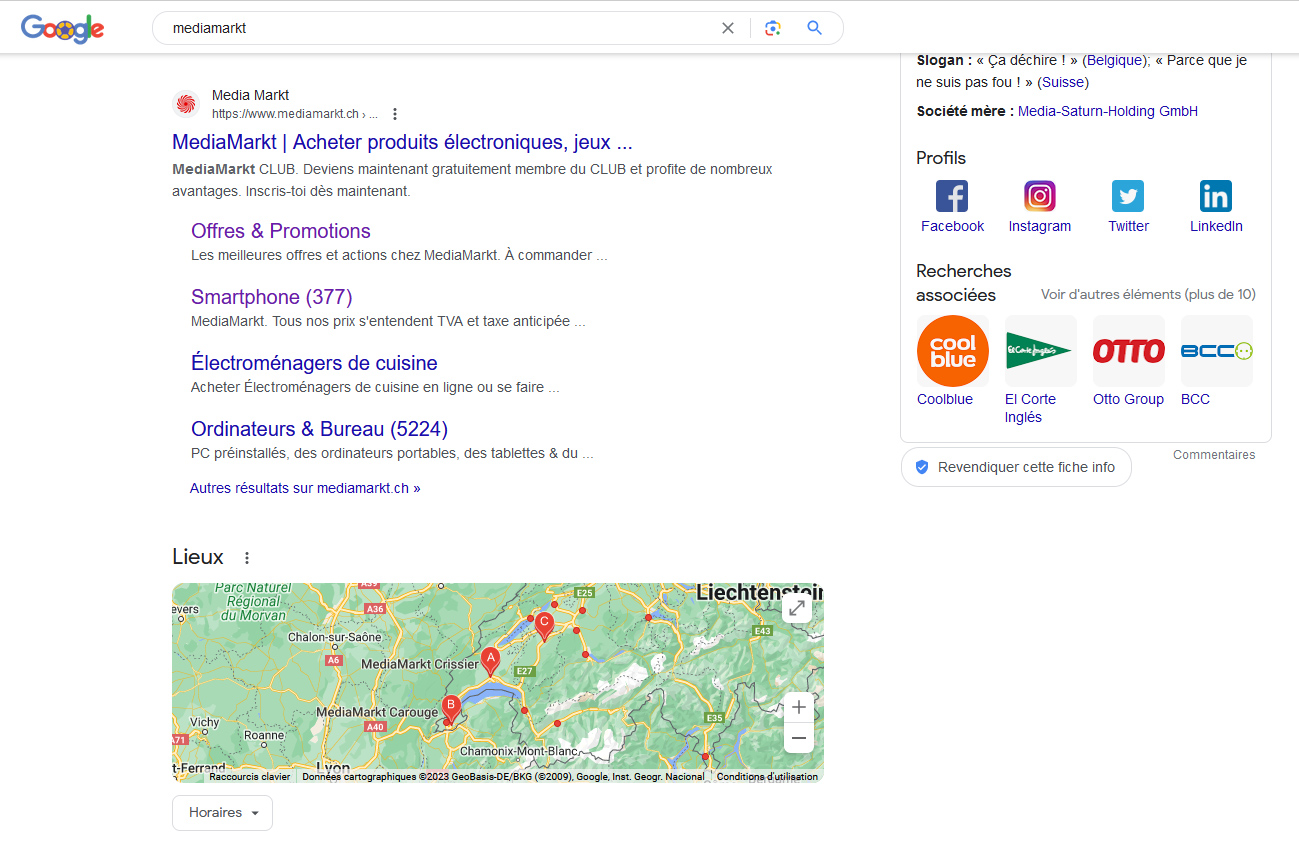Open the El Corte Inglés logo thumbnail
The height and width of the screenshot is (846, 1299).
1041,351
